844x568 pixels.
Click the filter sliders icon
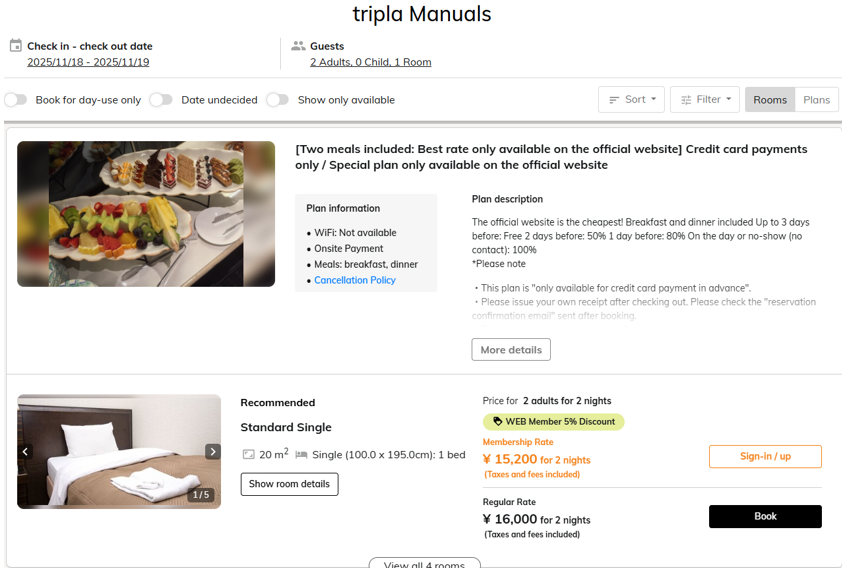686,100
